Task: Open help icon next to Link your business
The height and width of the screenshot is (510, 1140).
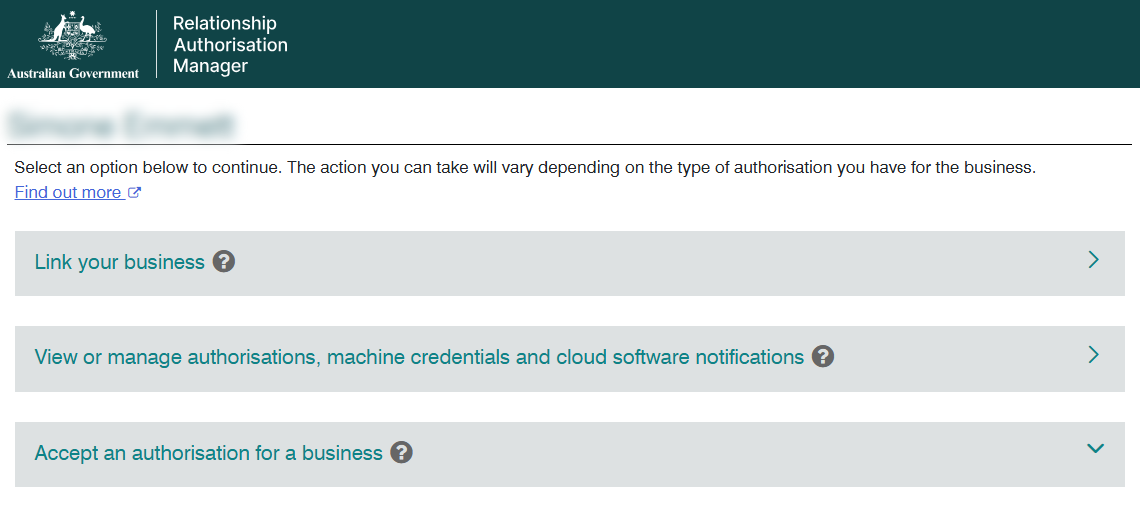Action: pyautogui.click(x=224, y=262)
